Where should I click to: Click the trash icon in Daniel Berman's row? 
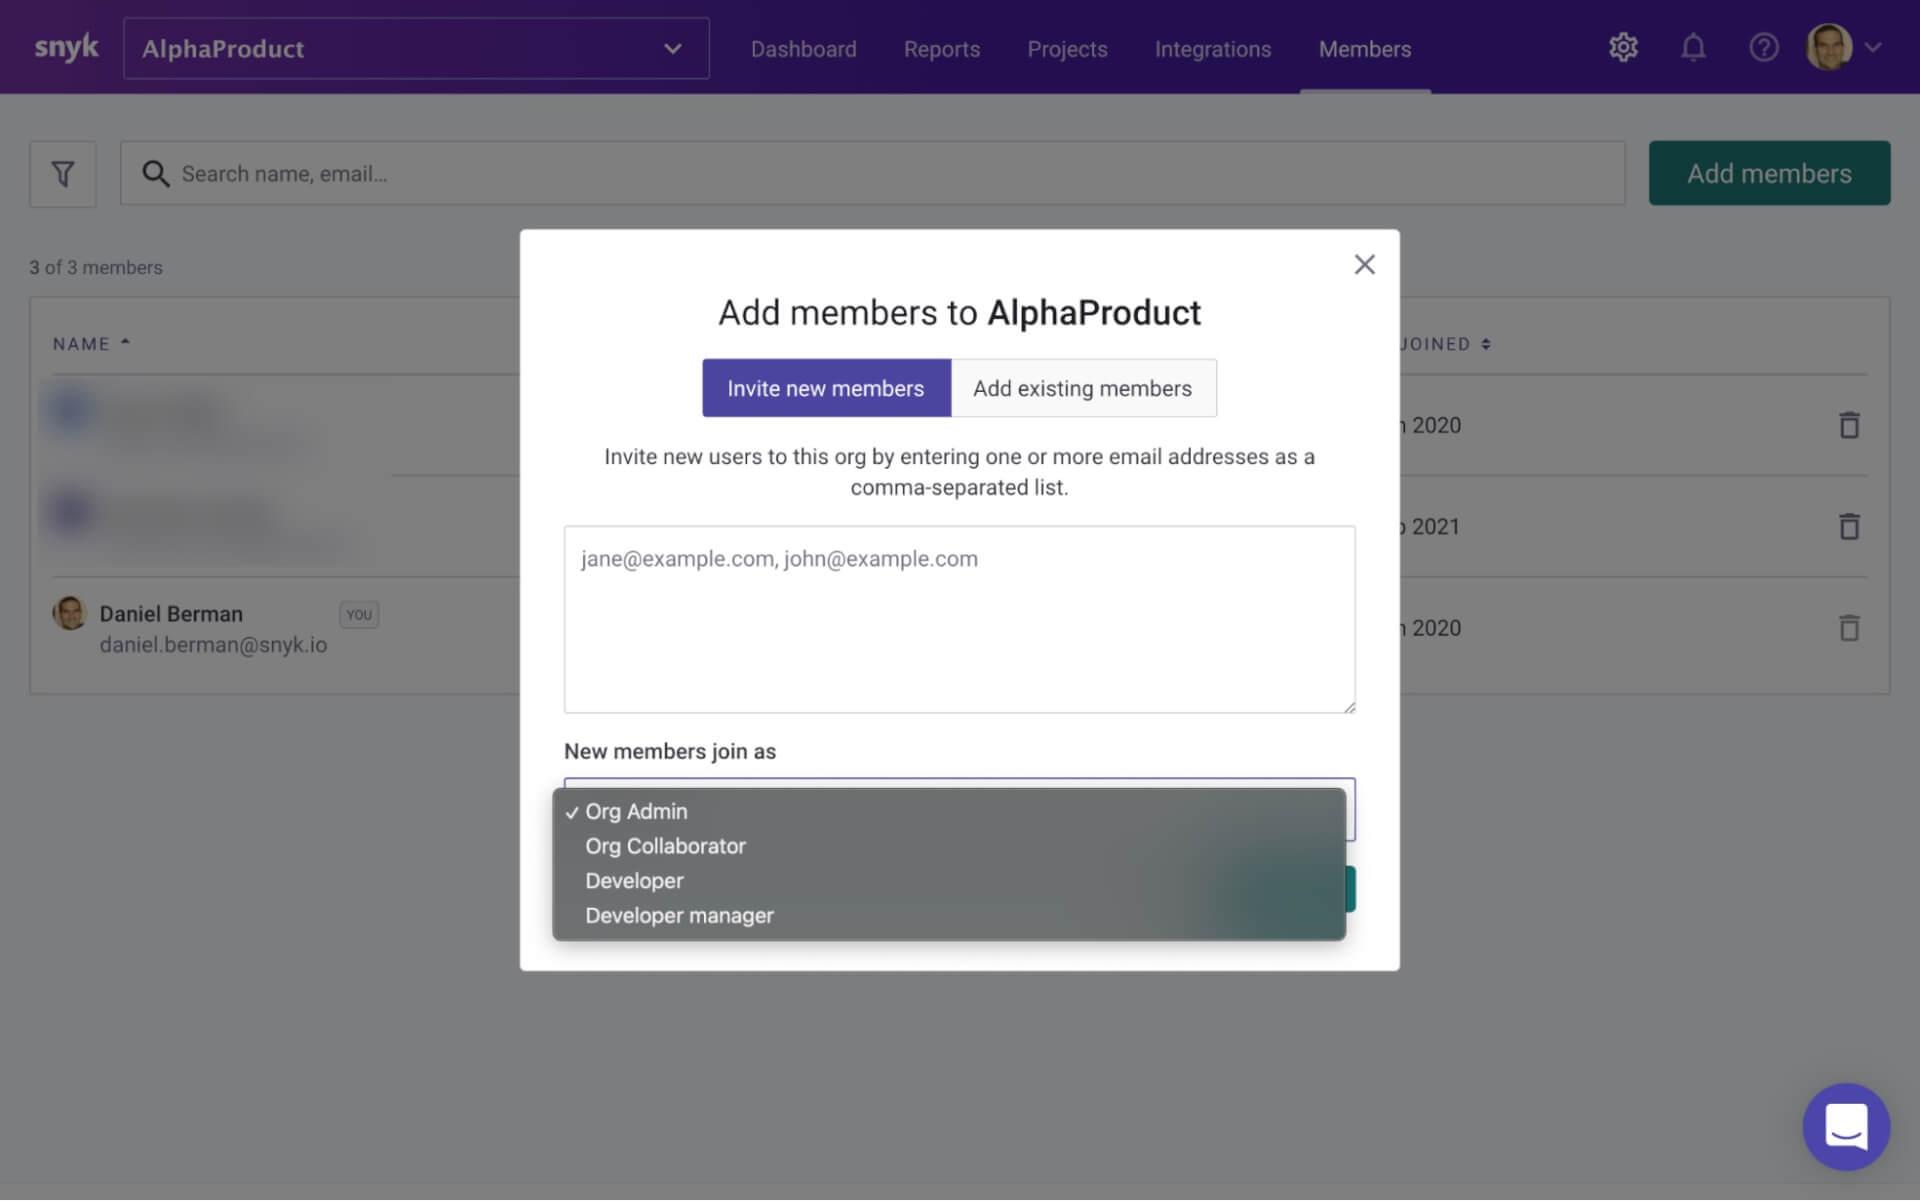(x=1849, y=628)
